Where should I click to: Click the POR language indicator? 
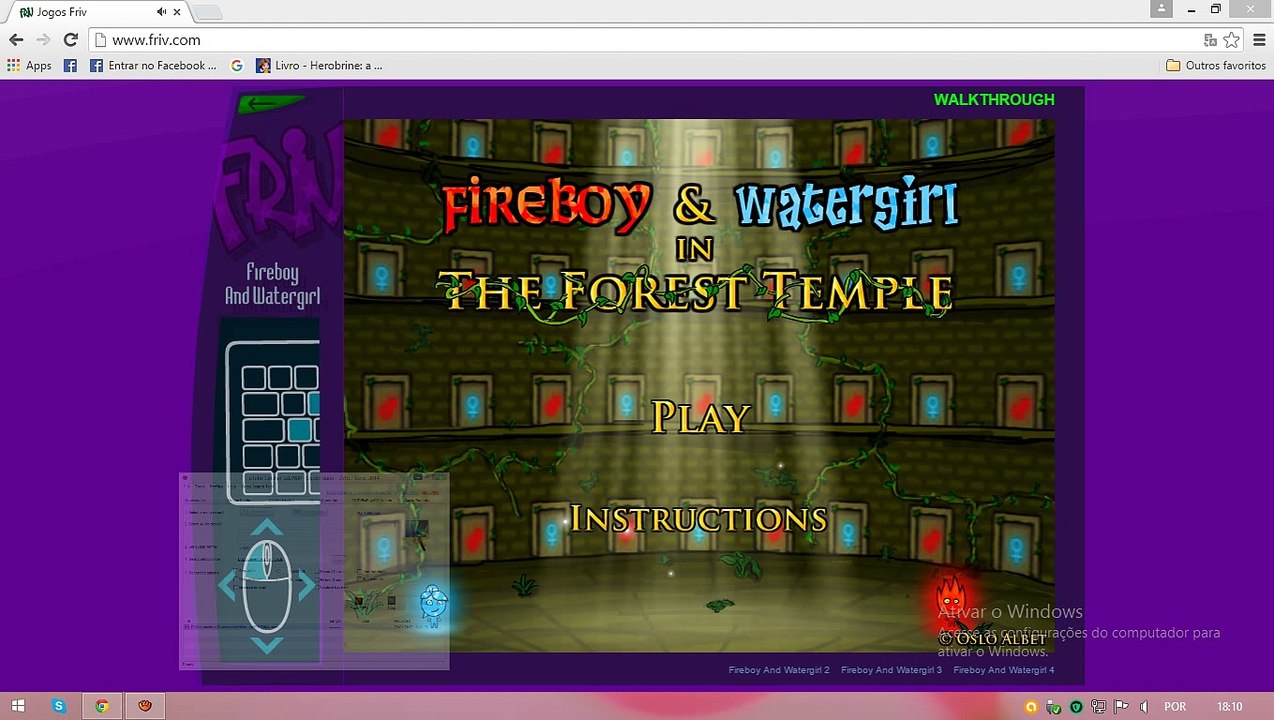click(1175, 706)
